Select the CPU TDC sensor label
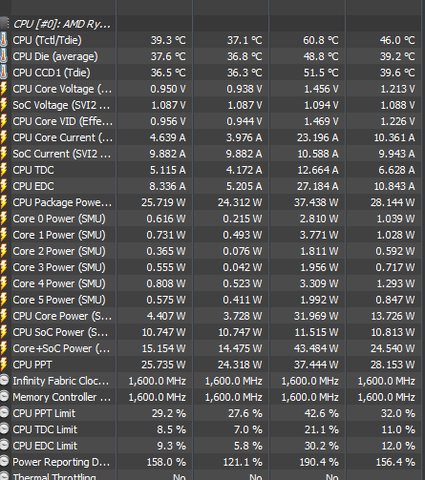This screenshot has width=425, height=480. pos(33,170)
